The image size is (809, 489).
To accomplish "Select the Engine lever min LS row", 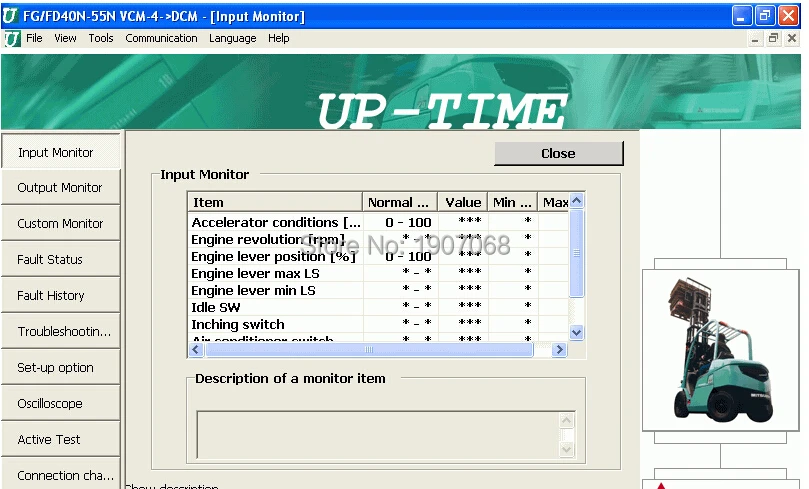I will click(379, 290).
